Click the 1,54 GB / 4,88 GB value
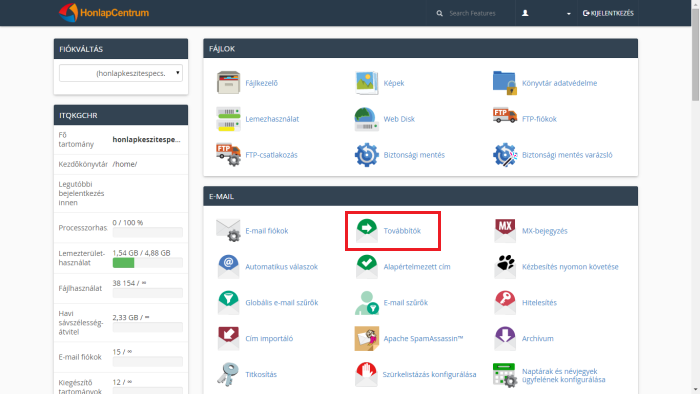 (141, 253)
